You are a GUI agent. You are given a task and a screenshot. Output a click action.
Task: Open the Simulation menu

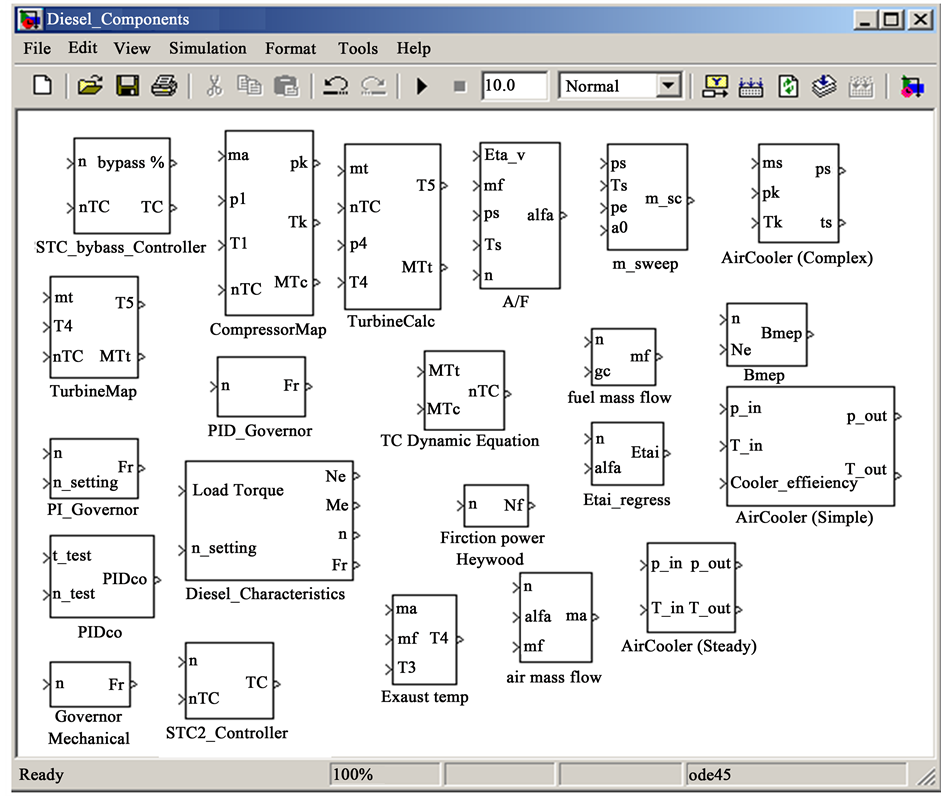(x=207, y=48)
